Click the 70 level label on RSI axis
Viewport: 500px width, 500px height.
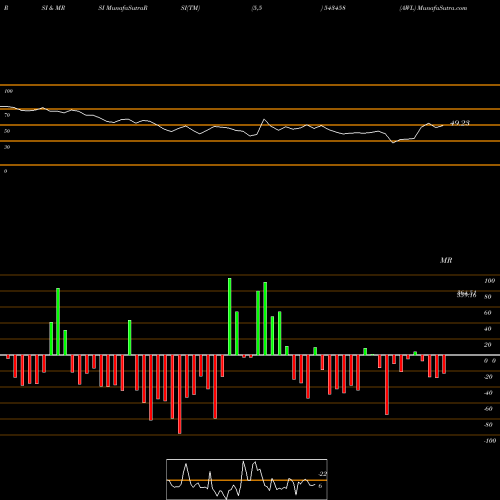click(7, 115)
